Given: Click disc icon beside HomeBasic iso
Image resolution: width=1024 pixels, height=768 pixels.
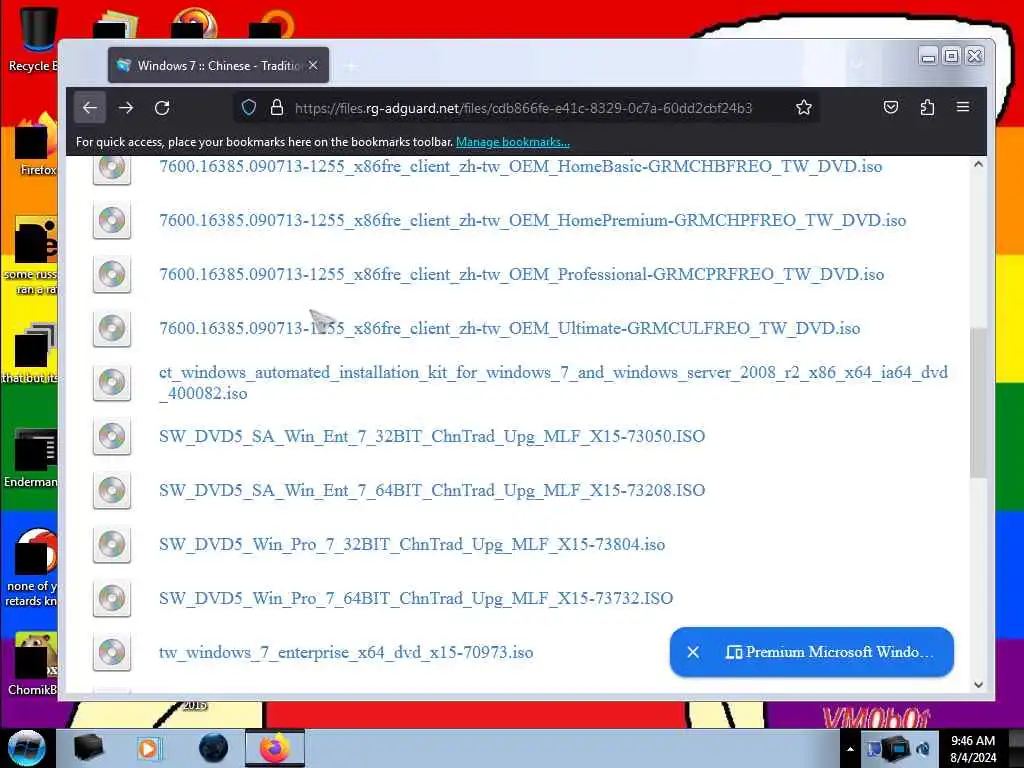Looking at the screenshot, I should pos(112,168).
